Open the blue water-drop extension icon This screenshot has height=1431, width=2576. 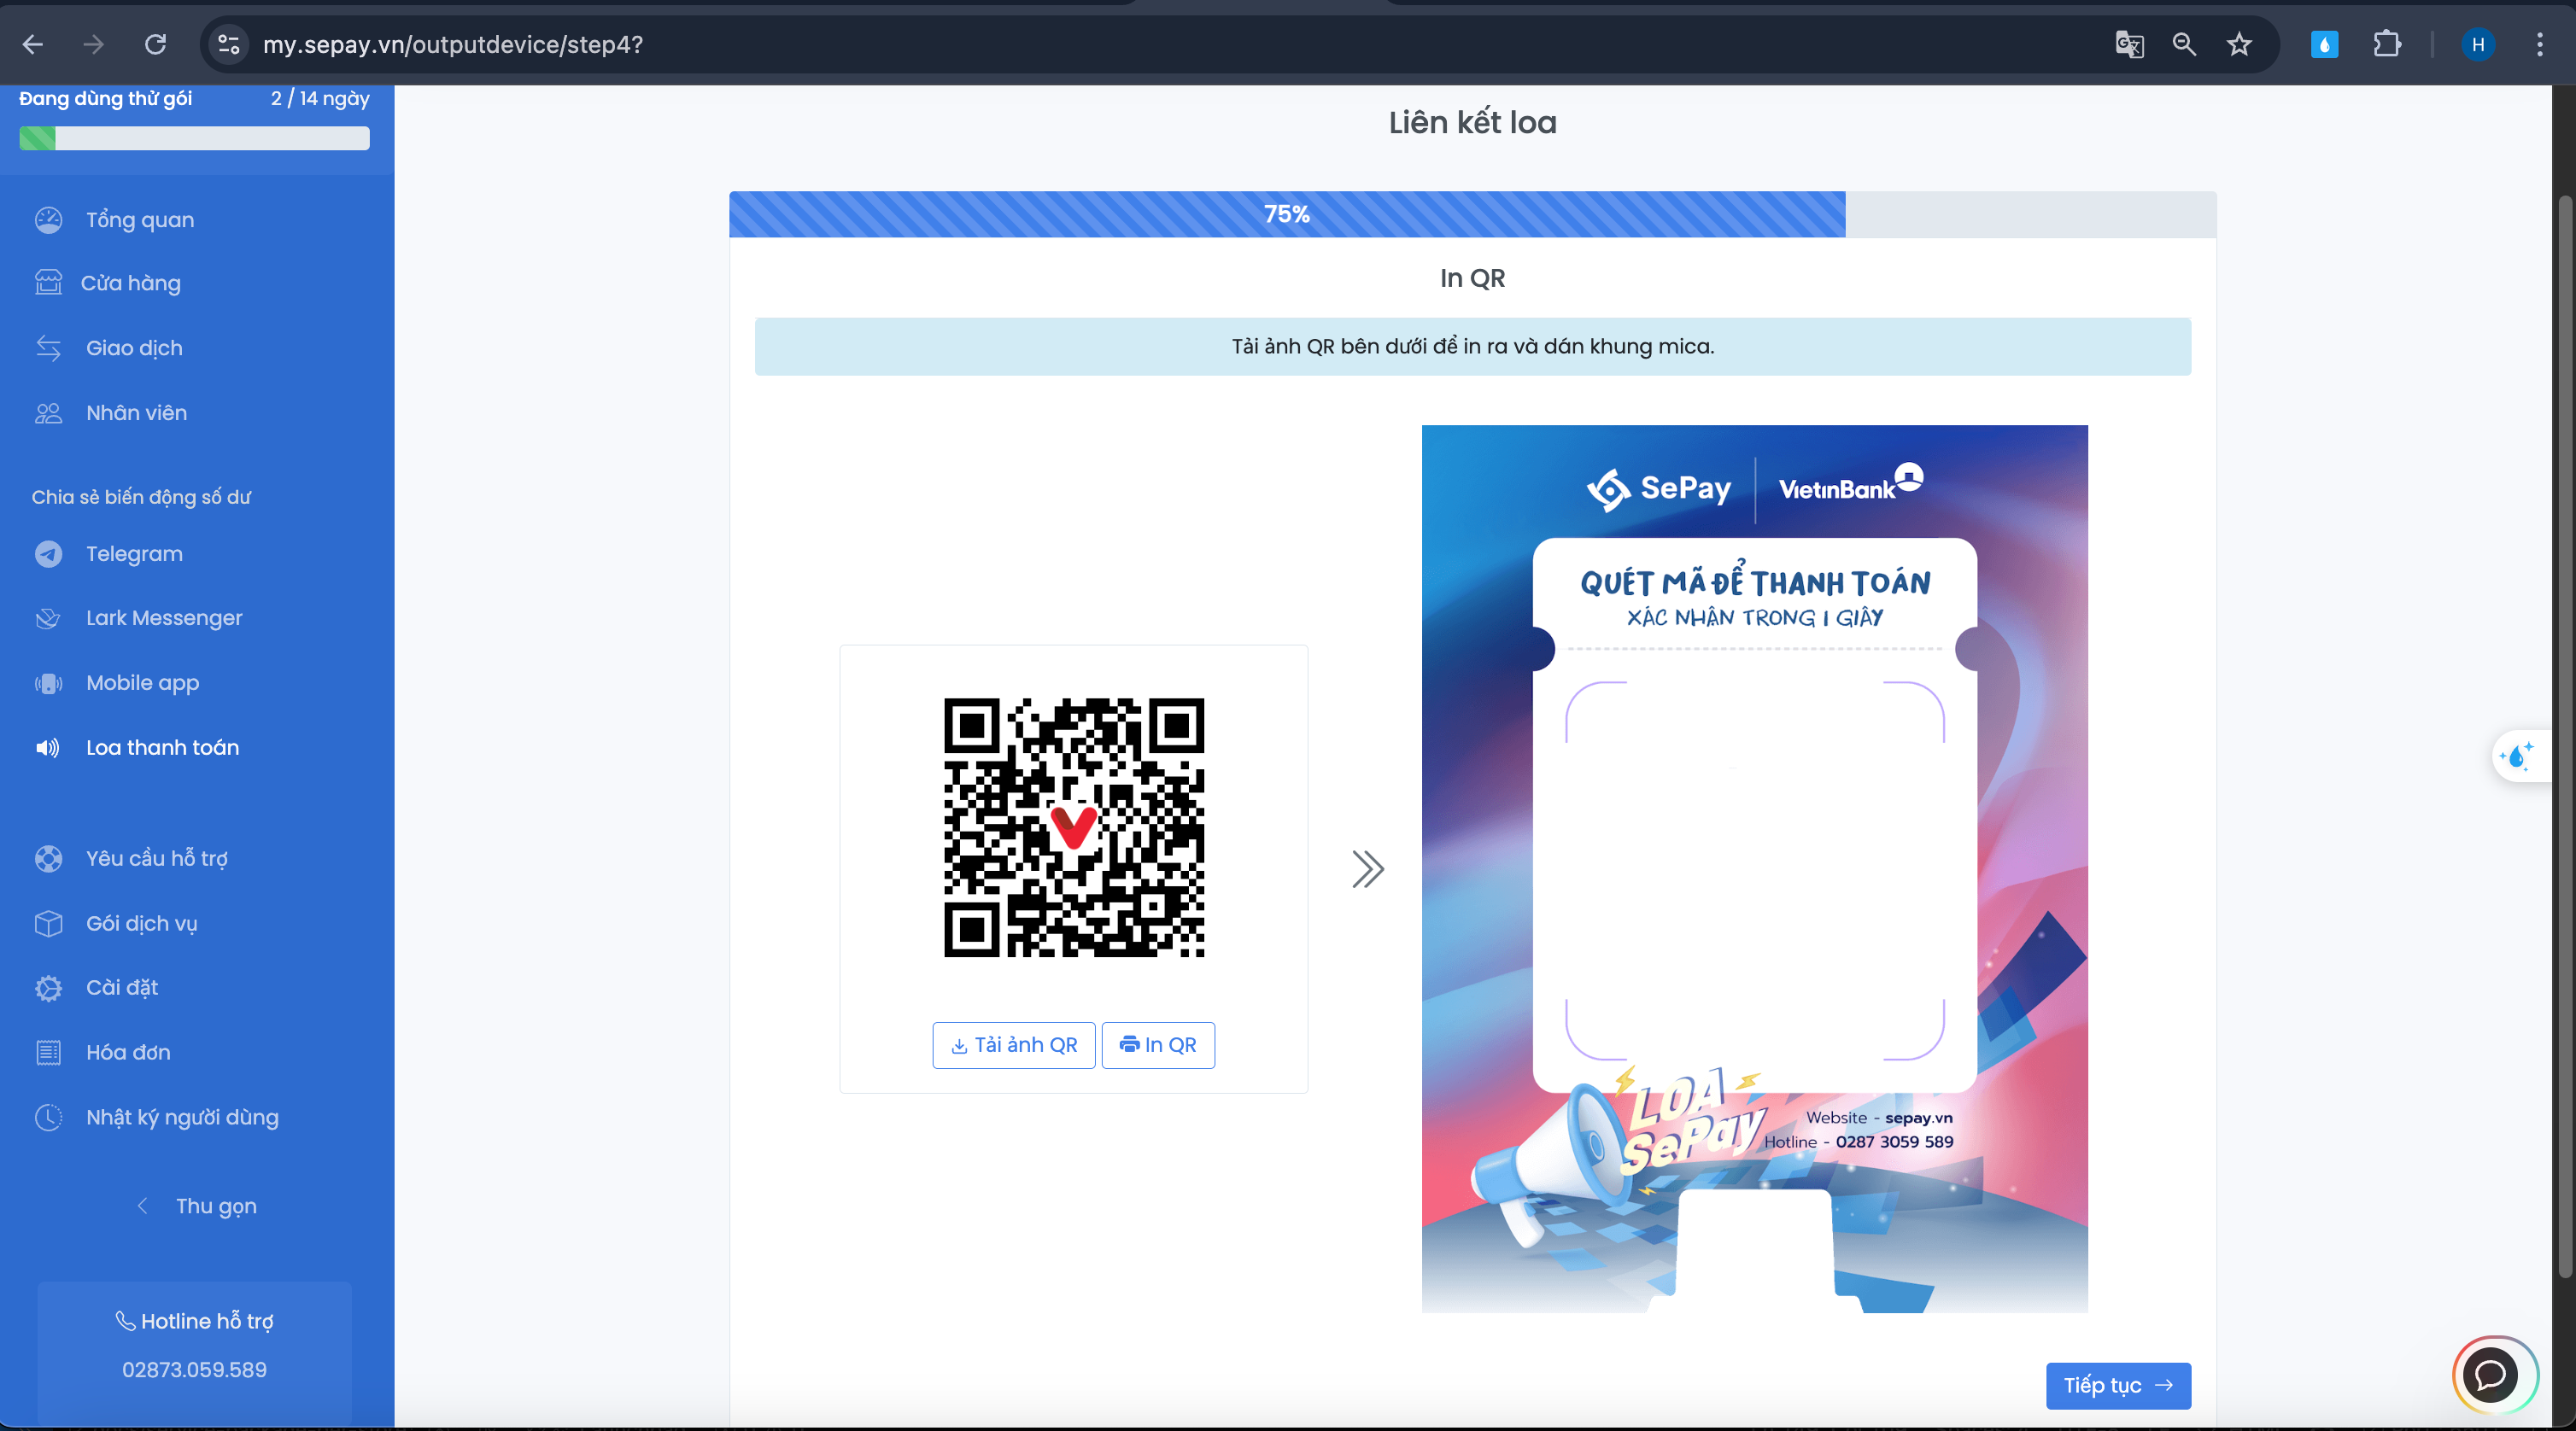(2324, 44)
